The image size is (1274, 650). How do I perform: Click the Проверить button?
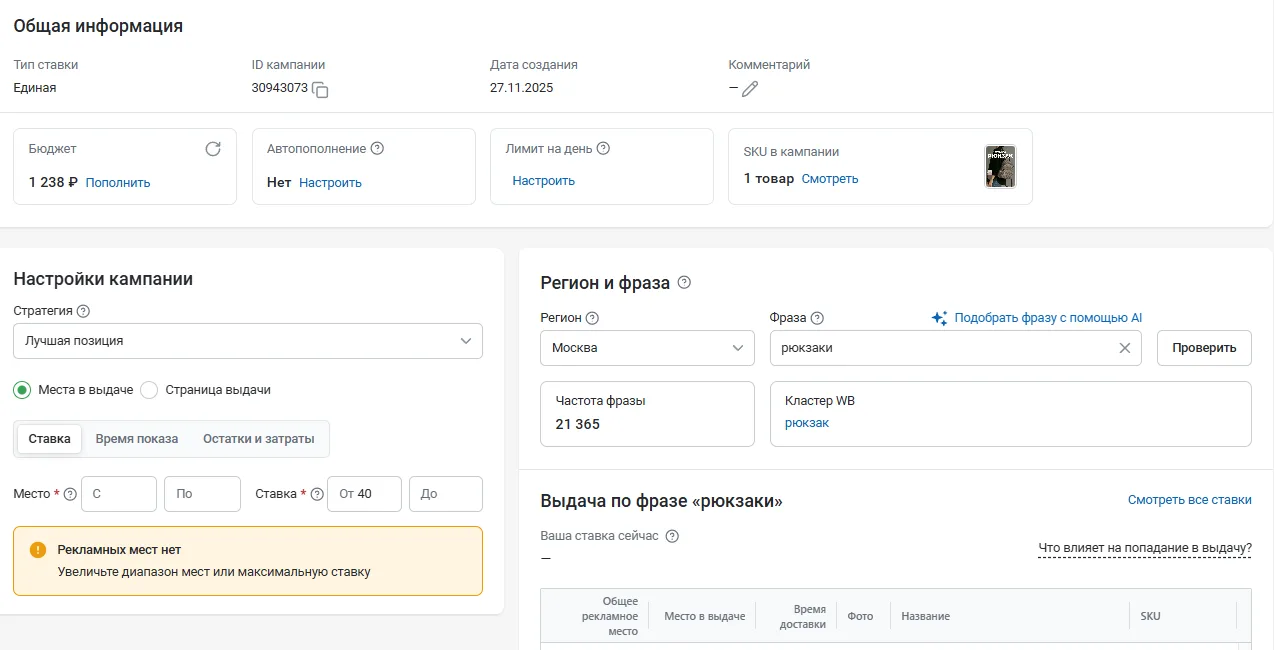click(x=1204, y=348)
